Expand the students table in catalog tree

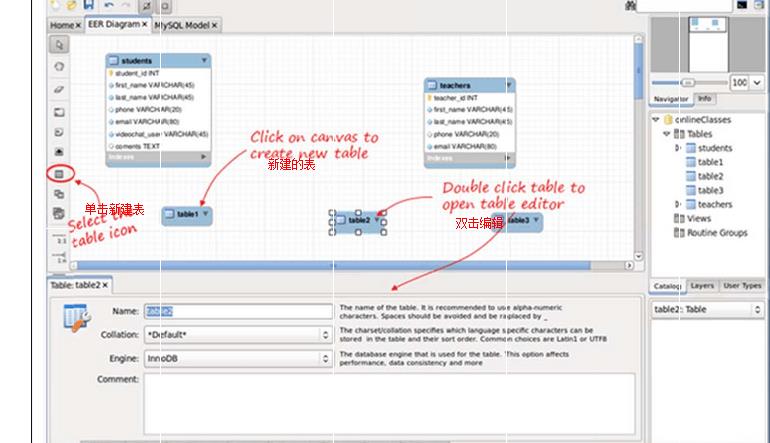(678, 148)
